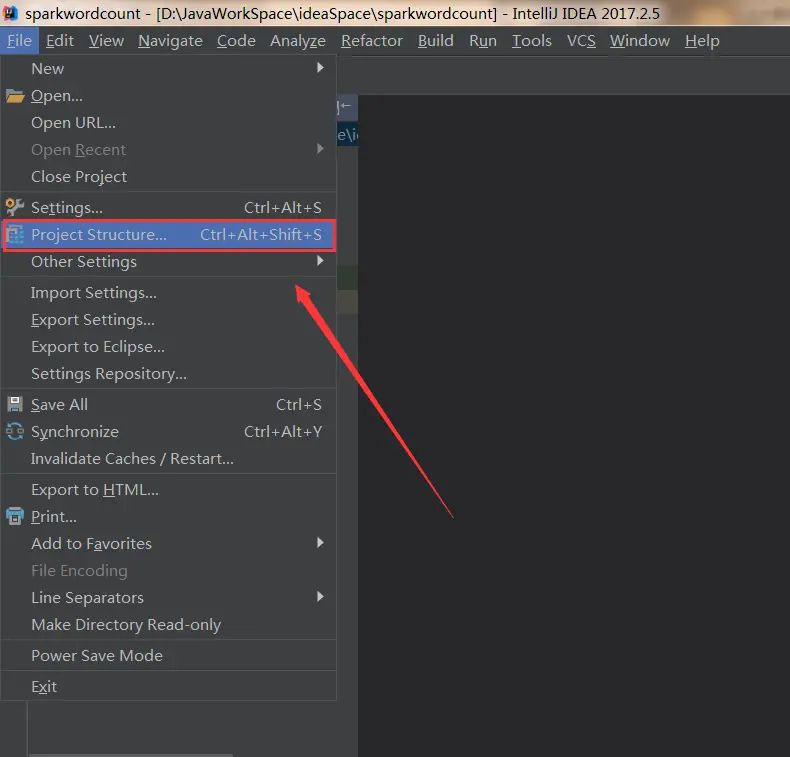This screenshot has width=790, height=757.
Task: Select Synchronize entry
Action: (168, 432)
